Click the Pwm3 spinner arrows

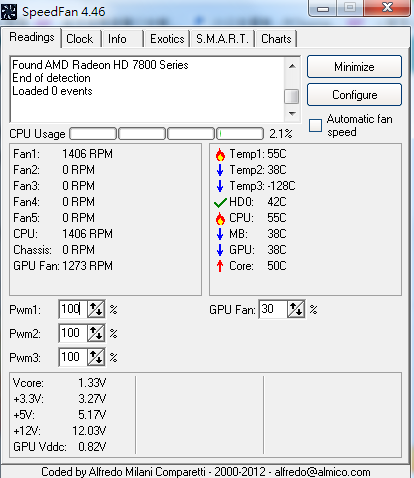(x=96, y=357)
